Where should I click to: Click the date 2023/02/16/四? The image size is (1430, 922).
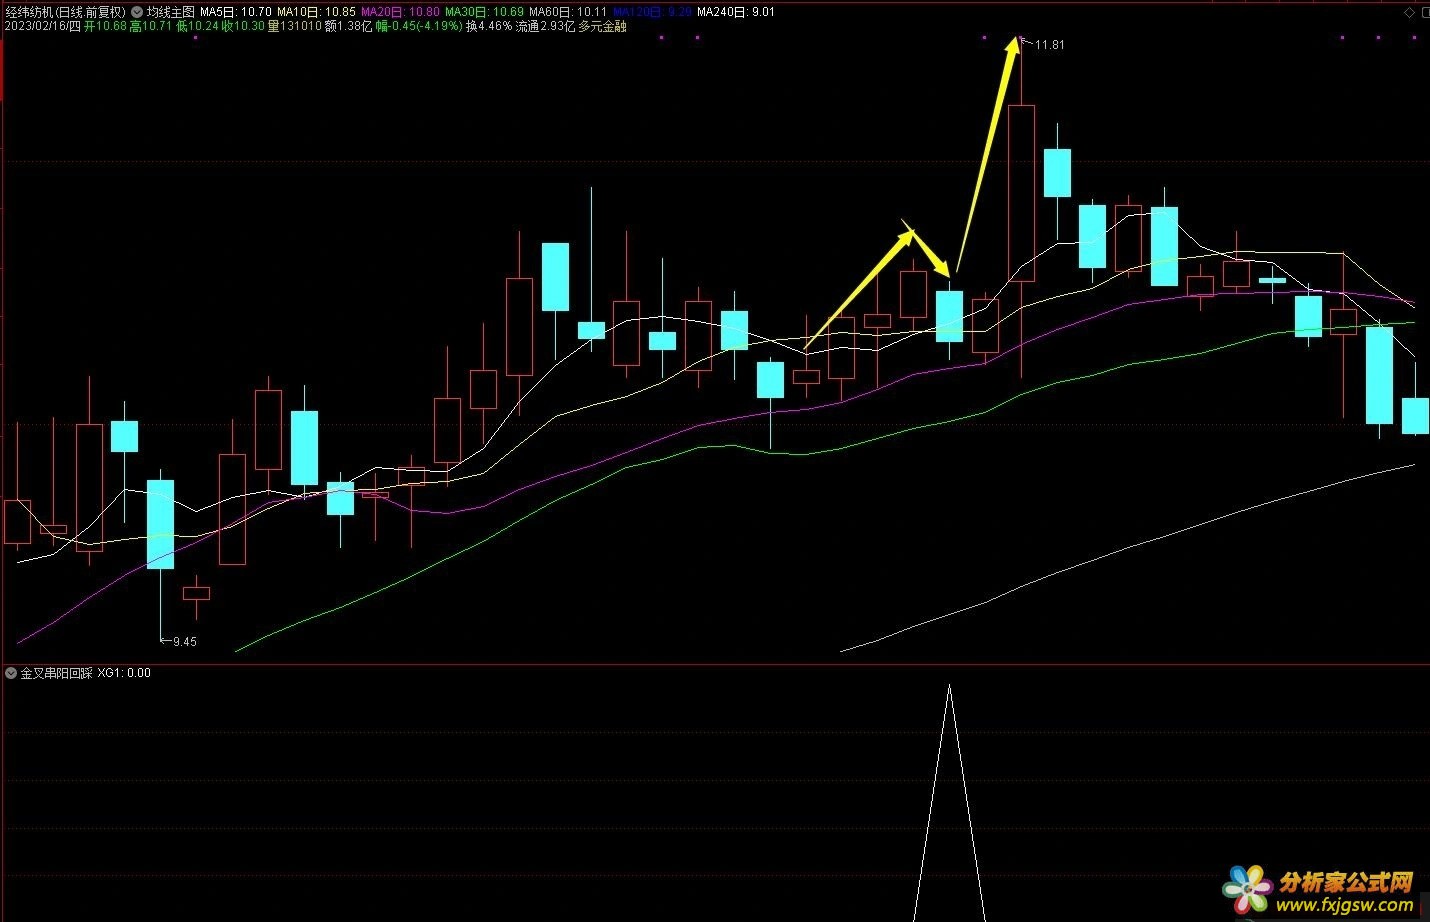coord(42,26)
